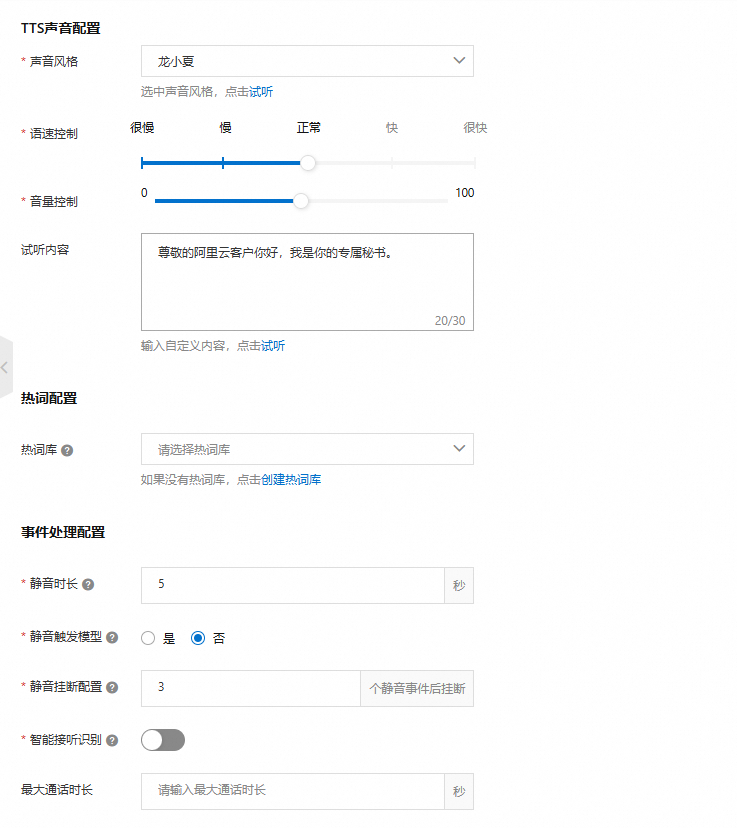Focus the 静音时长 input field
The height and width of the screenshot is (828, 737).
[292, 585]
